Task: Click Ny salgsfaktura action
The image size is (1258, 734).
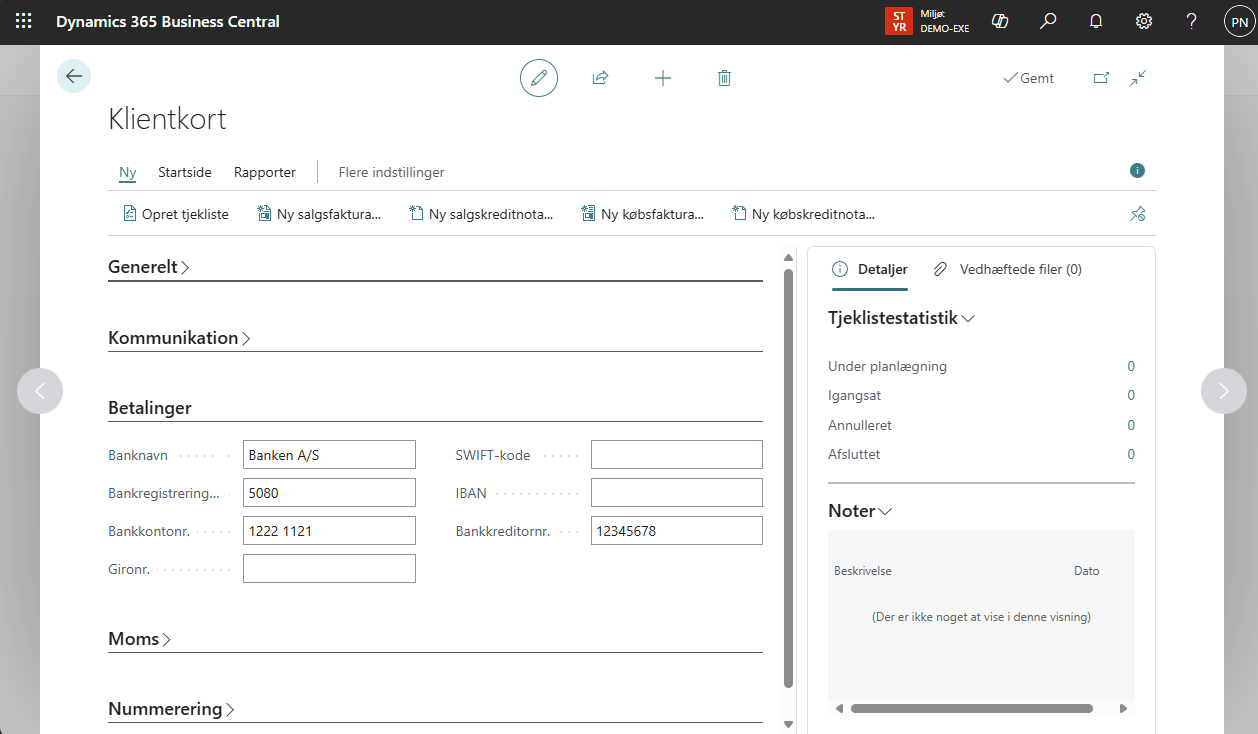Action: [x=319, y=214]
